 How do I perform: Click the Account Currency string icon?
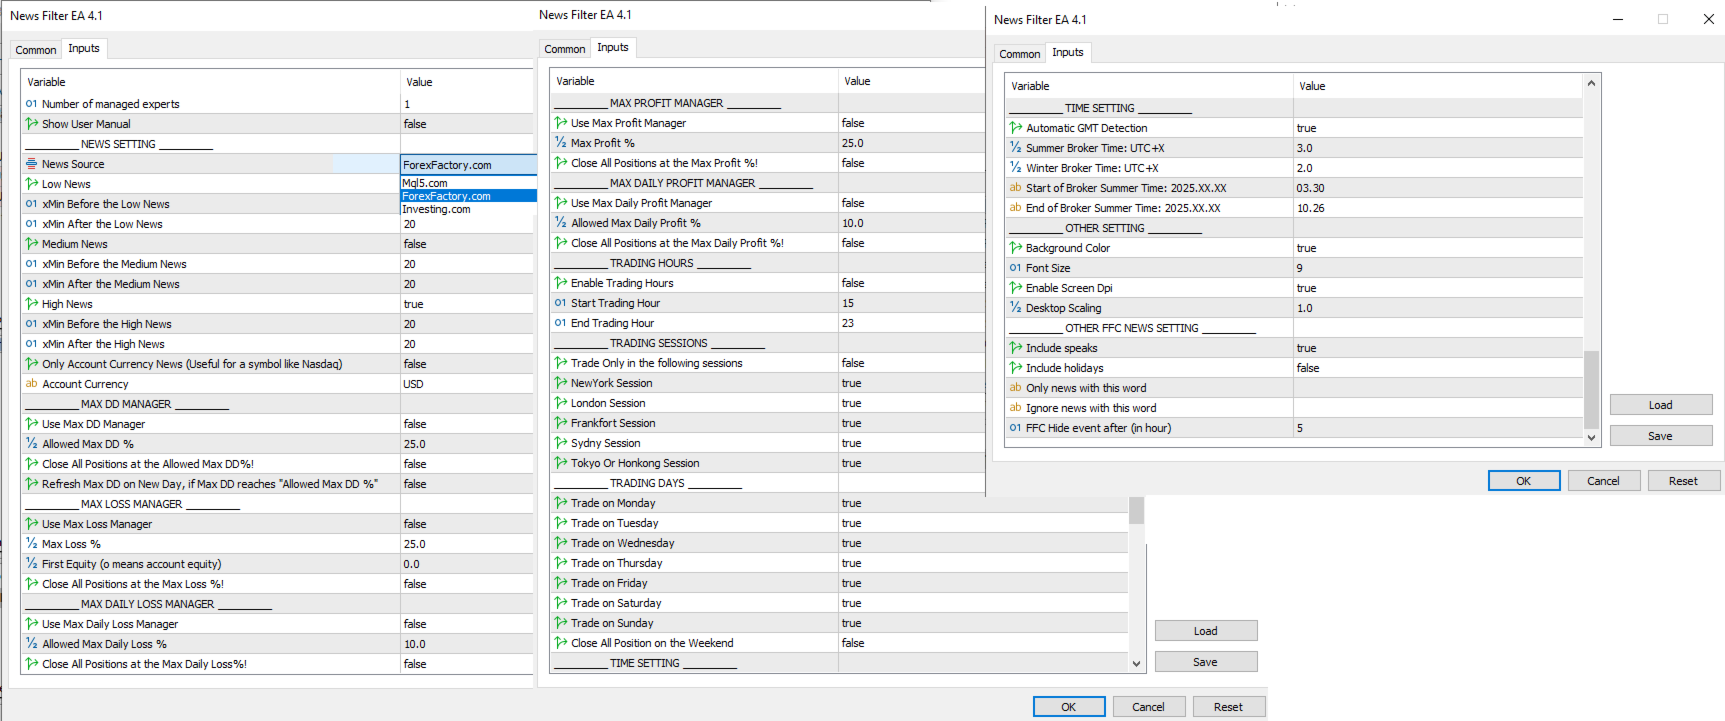click(32, 384)
